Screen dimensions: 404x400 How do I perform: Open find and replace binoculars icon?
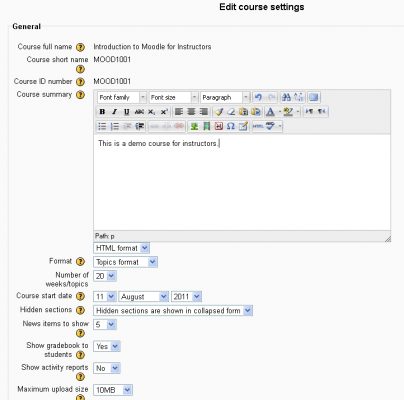coord(286,97)
